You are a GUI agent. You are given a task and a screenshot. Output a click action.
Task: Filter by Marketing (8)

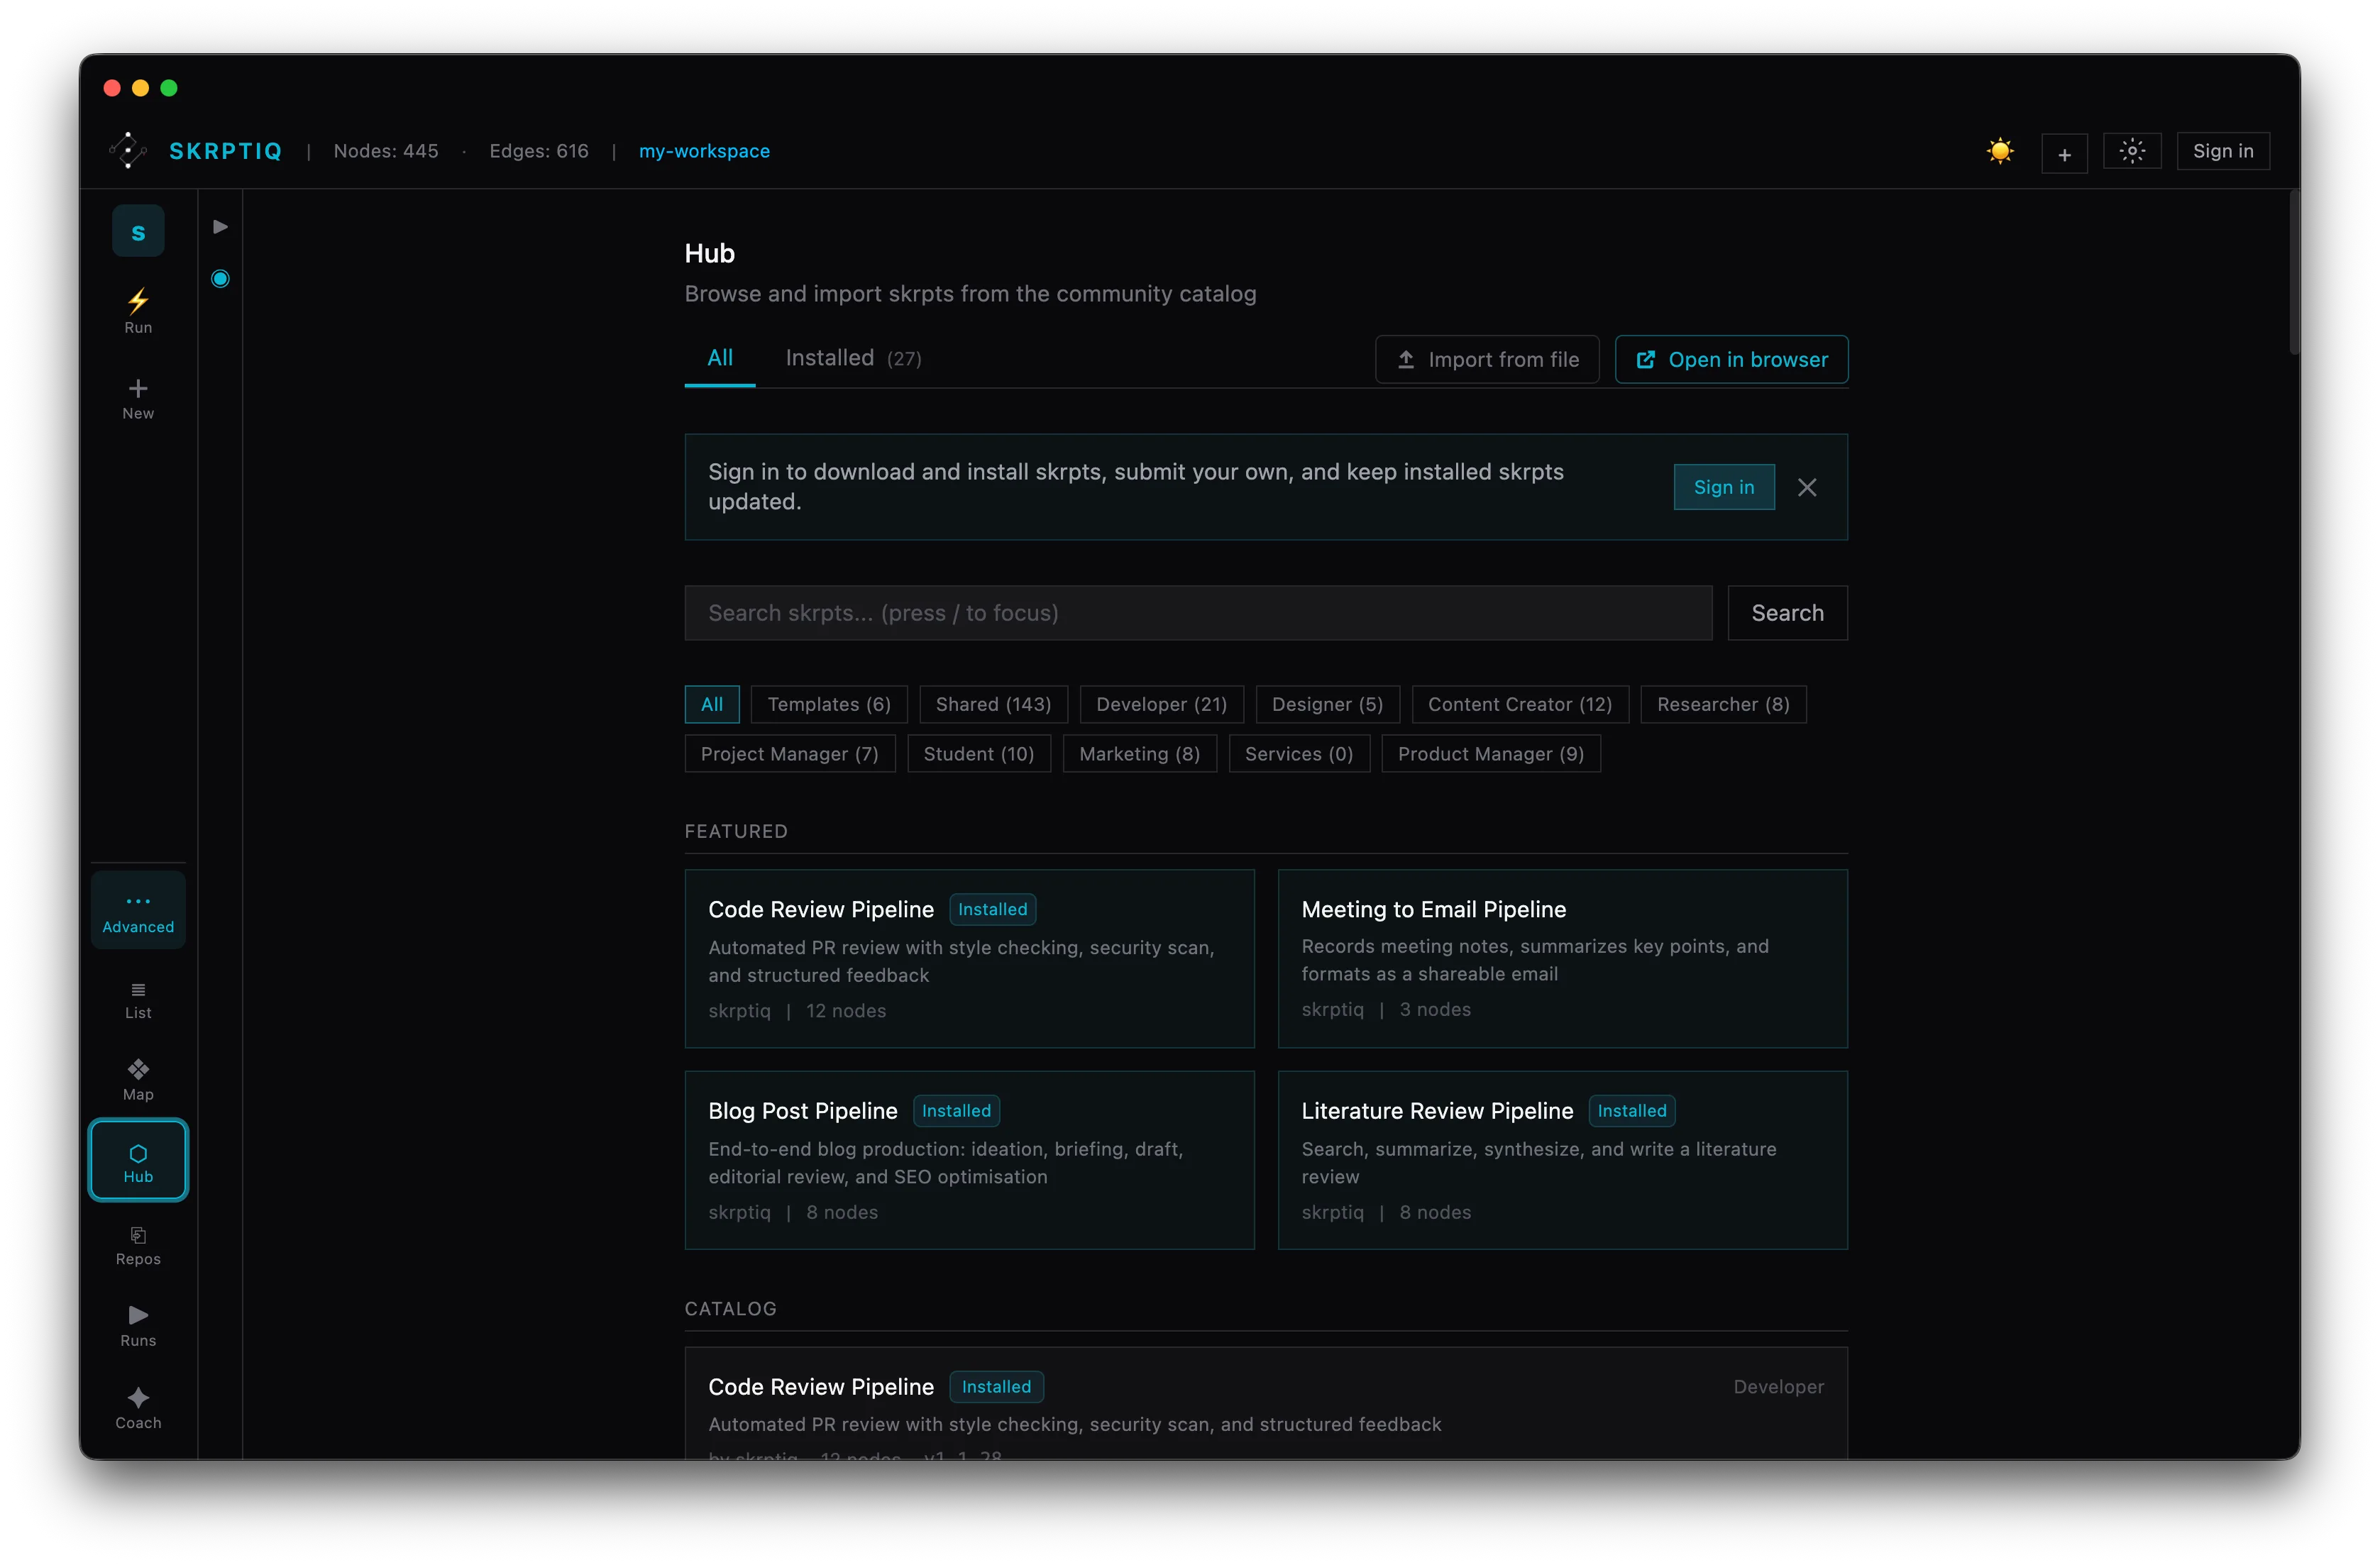click(1139, 754)
